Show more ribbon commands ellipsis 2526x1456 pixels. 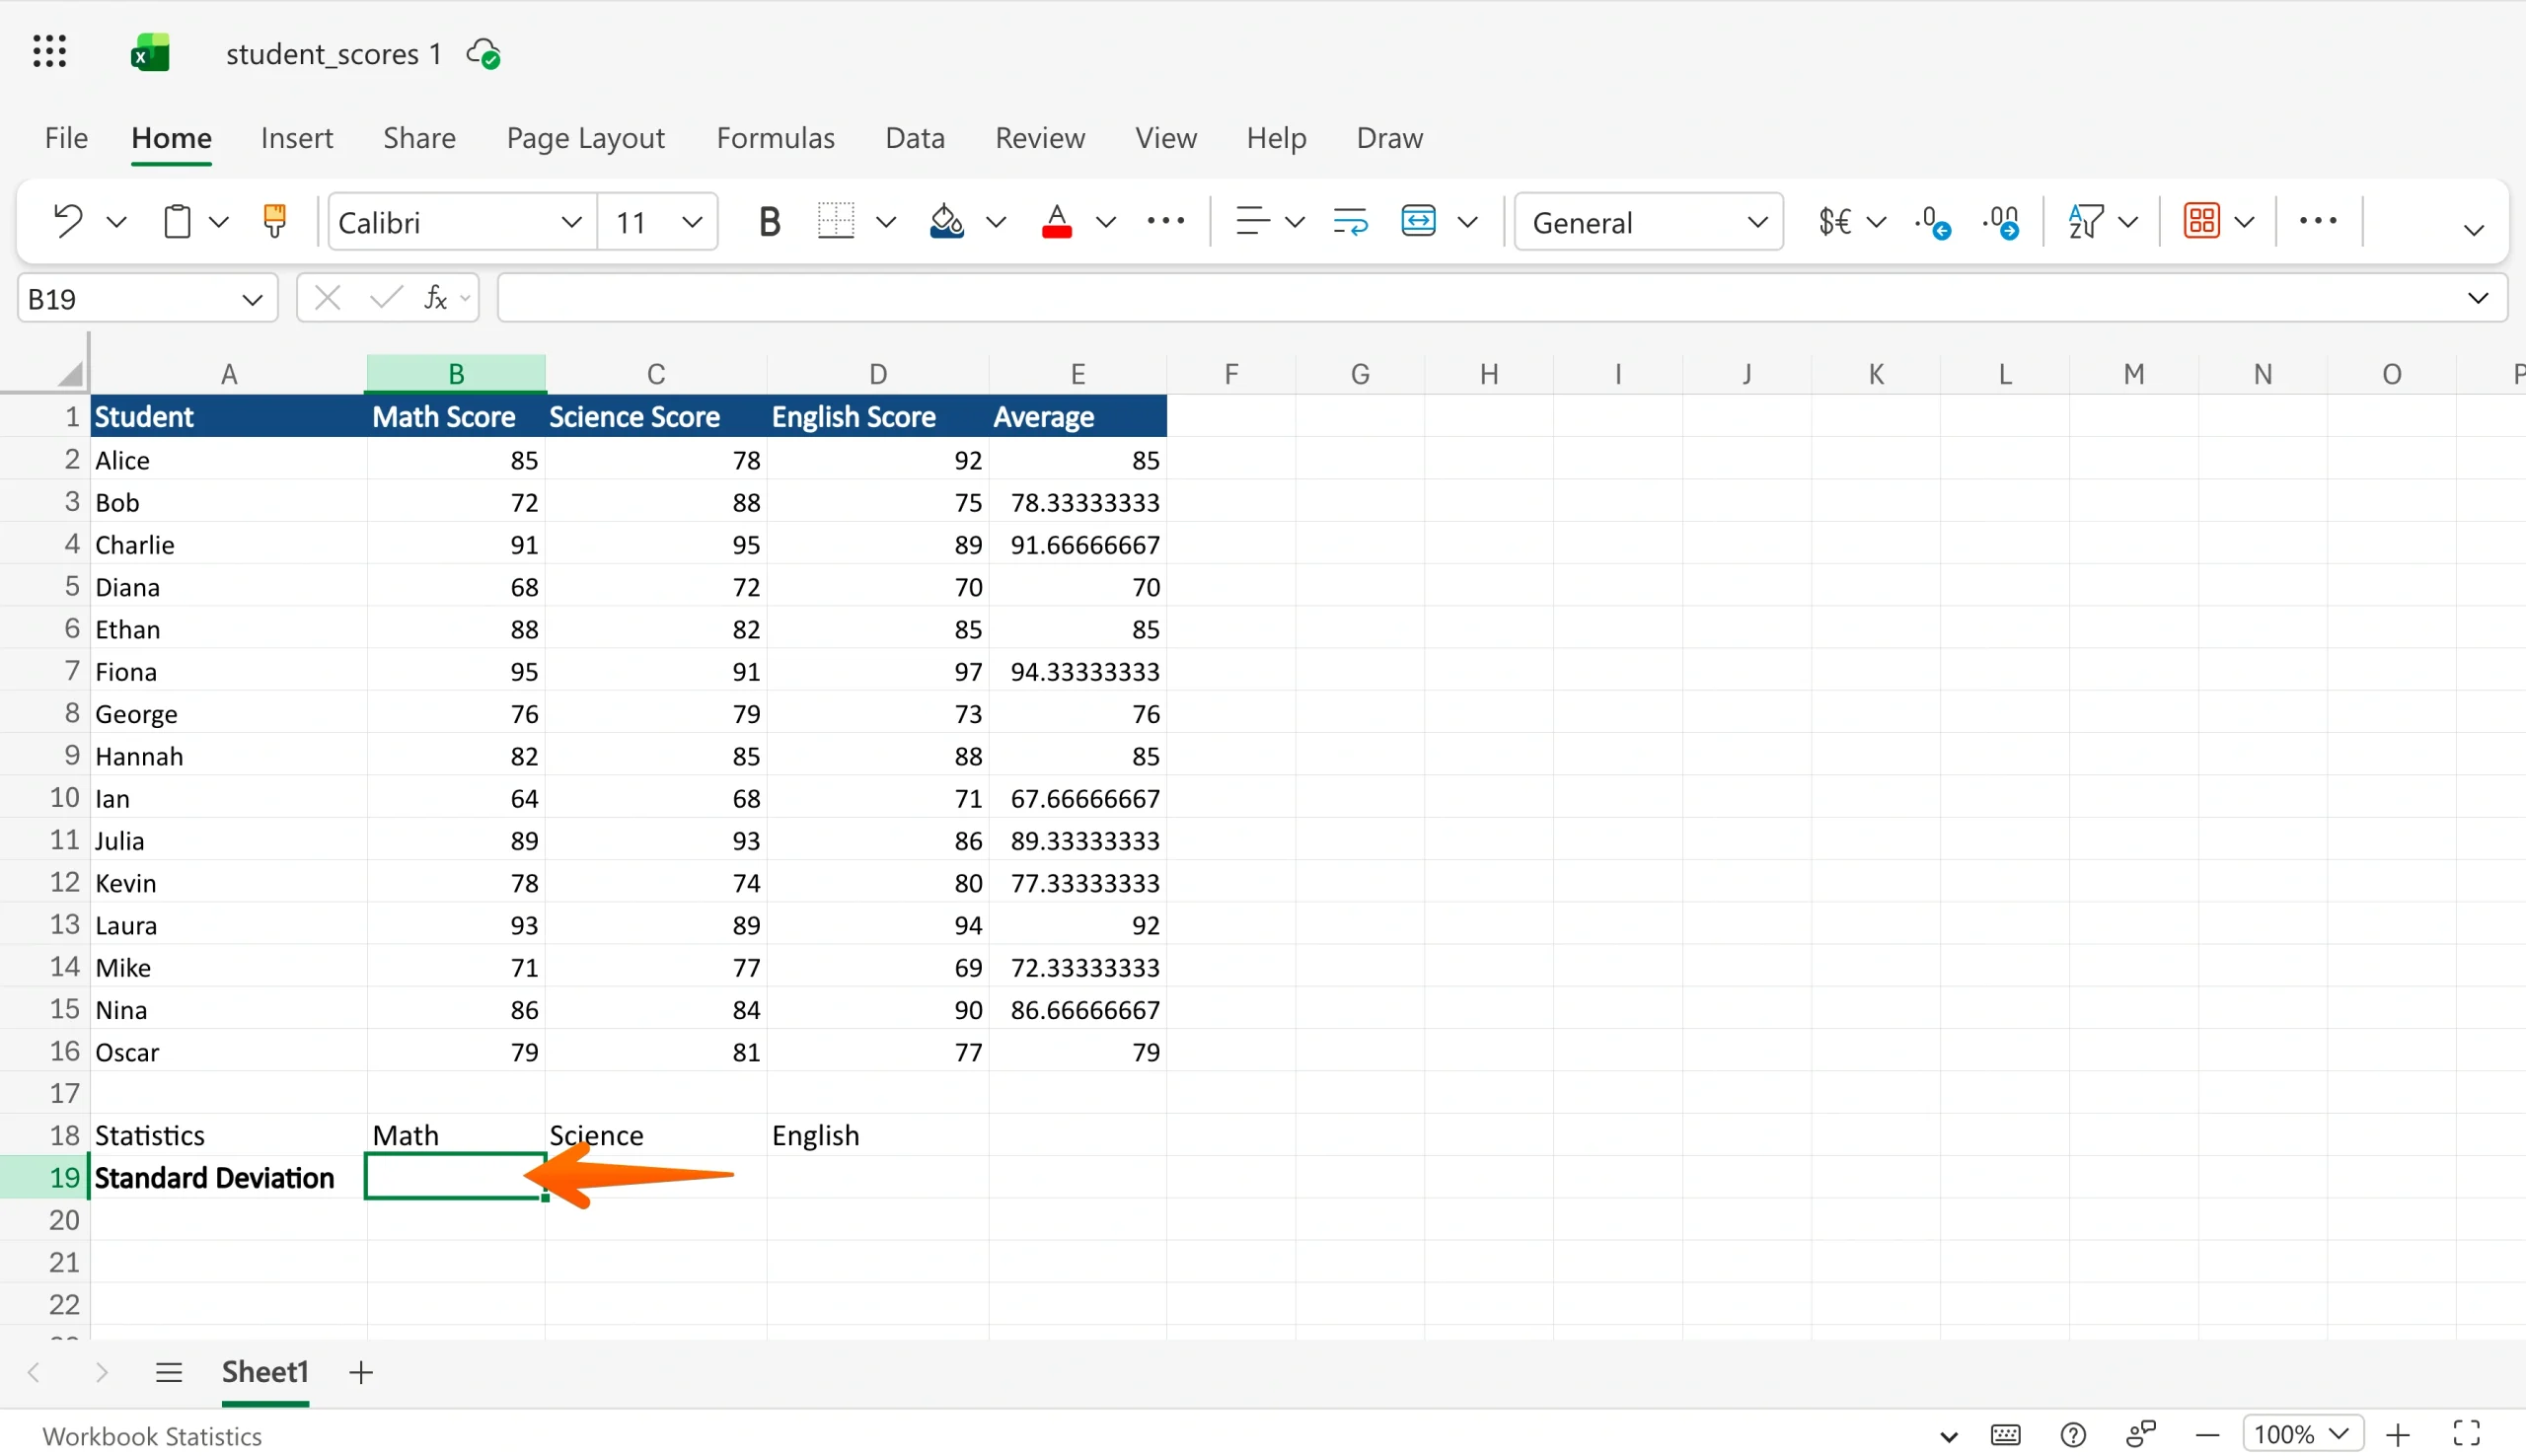[x=2318, y=221]
